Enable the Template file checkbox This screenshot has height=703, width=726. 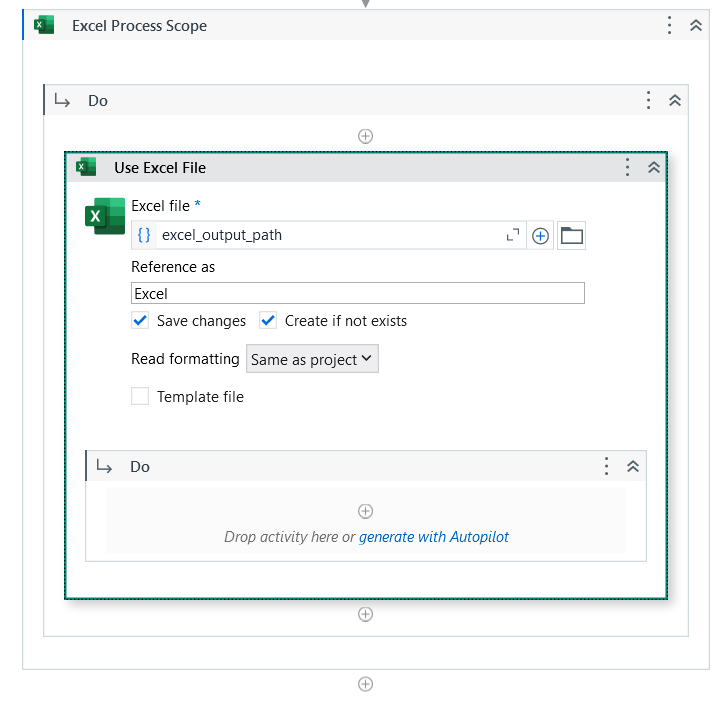[x=140, y=396]
